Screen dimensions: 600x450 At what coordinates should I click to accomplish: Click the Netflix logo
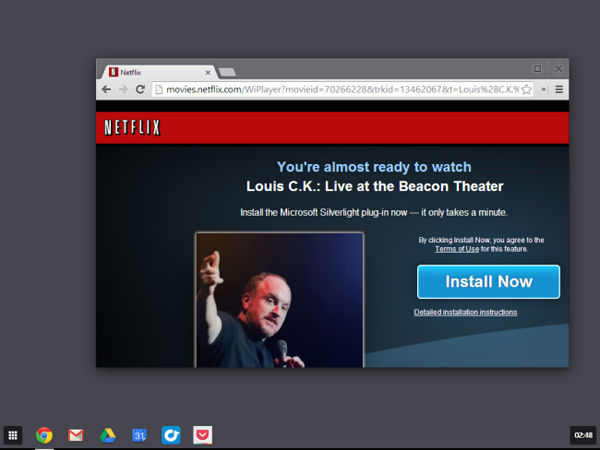[132, 128]
